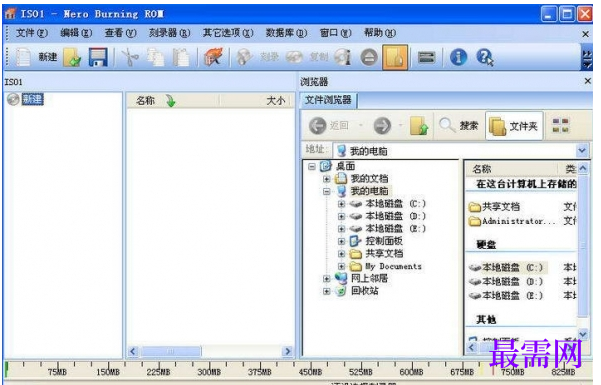Open the 地址 address dropdown arrow
Viewport: 601px width, 385px height.
[582, 150]
